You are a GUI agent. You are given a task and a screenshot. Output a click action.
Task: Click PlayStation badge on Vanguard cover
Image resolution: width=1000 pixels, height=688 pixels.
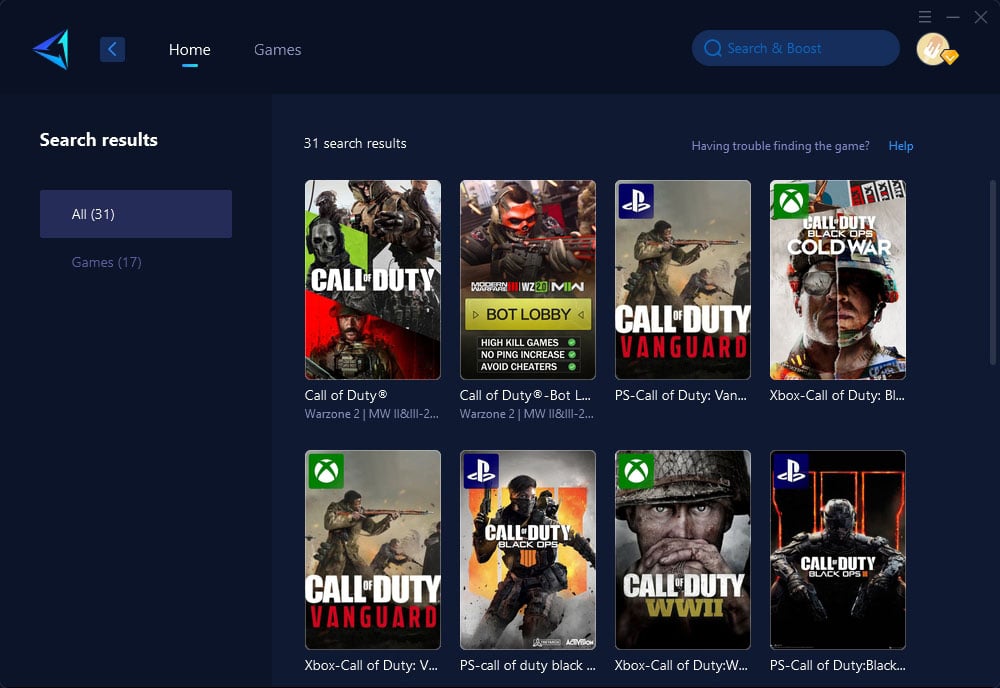(x=636, y=201)
